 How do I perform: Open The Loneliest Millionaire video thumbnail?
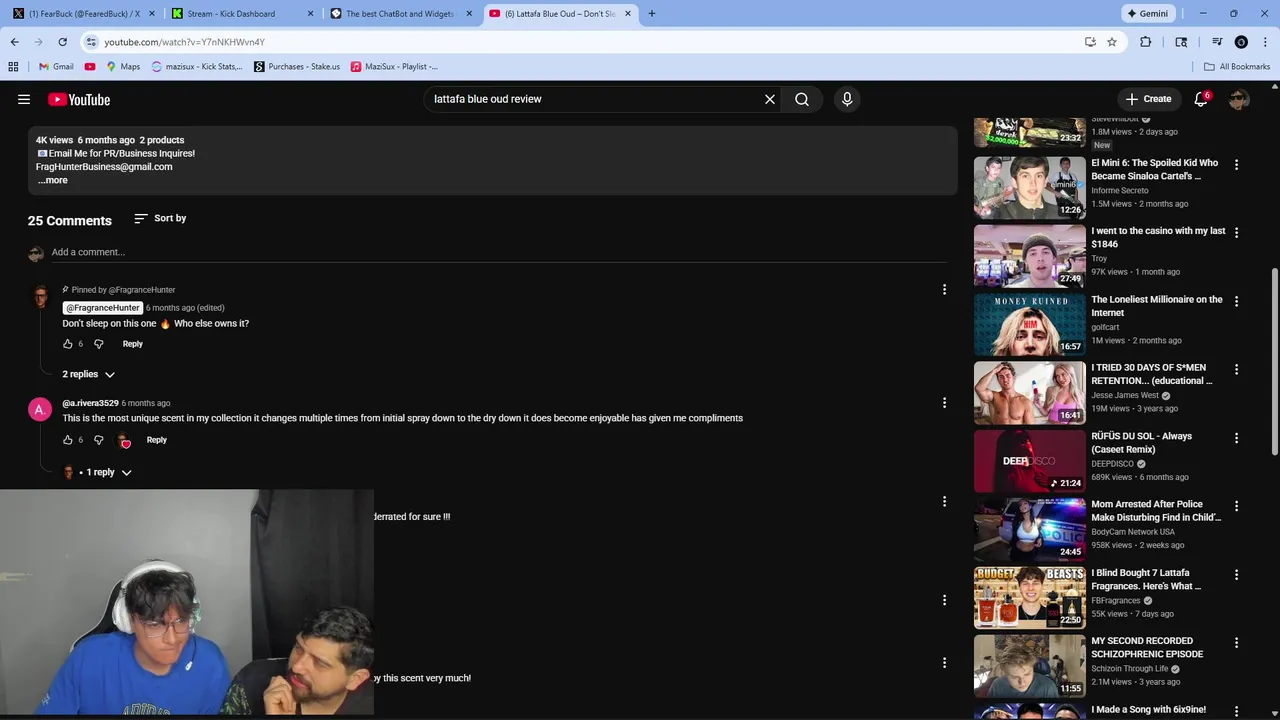point(1029,324)
